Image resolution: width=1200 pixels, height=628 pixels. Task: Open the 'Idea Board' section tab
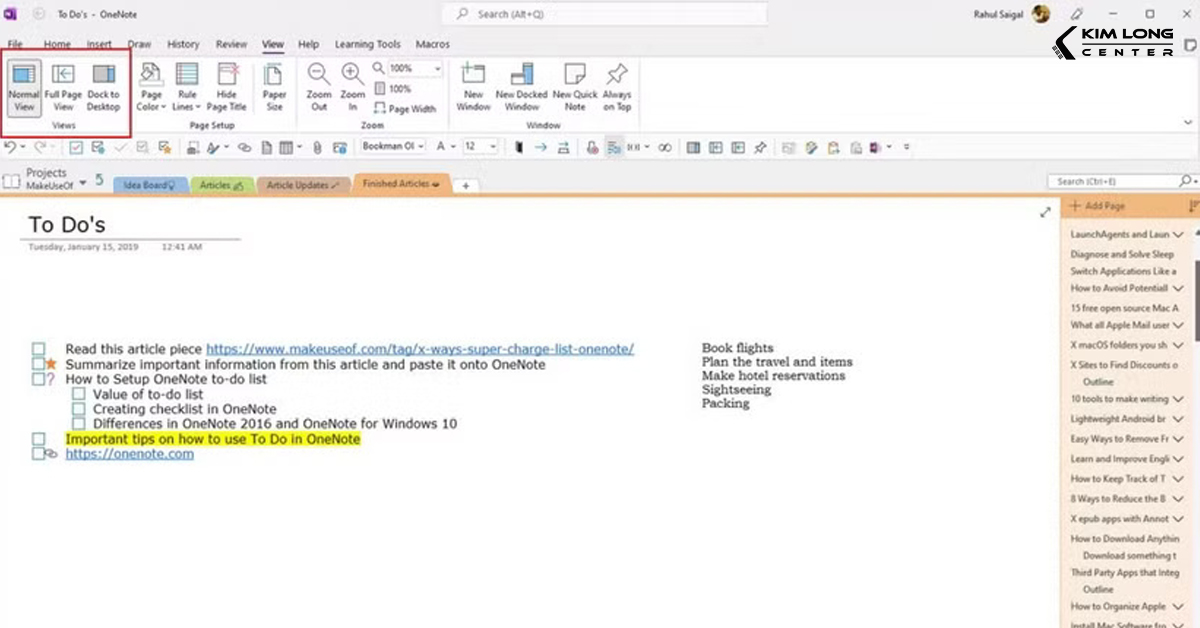click(x=150, y=184)
